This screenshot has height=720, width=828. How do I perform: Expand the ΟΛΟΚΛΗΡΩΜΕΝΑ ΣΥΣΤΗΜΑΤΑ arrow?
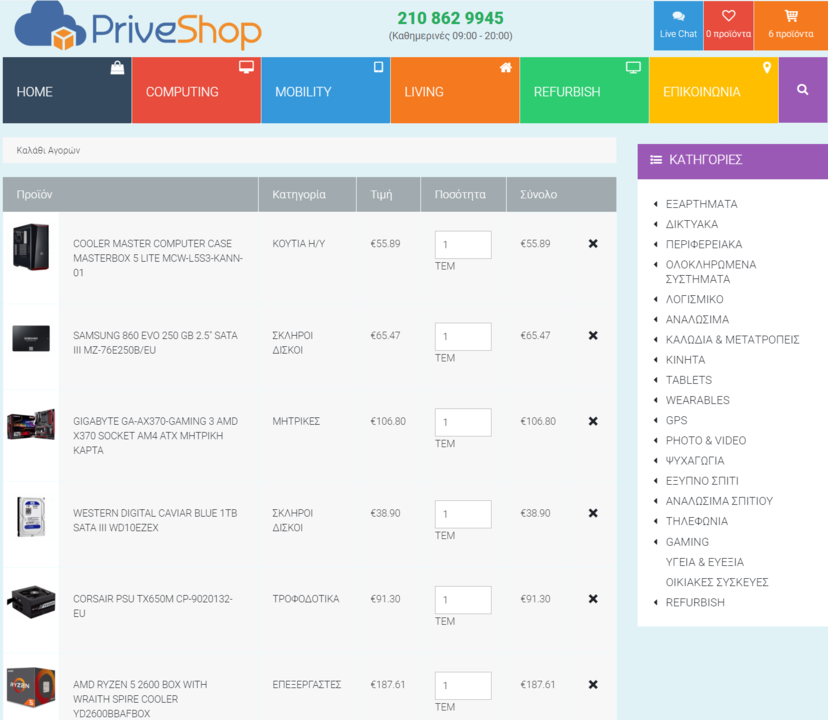tap(655, 264)
